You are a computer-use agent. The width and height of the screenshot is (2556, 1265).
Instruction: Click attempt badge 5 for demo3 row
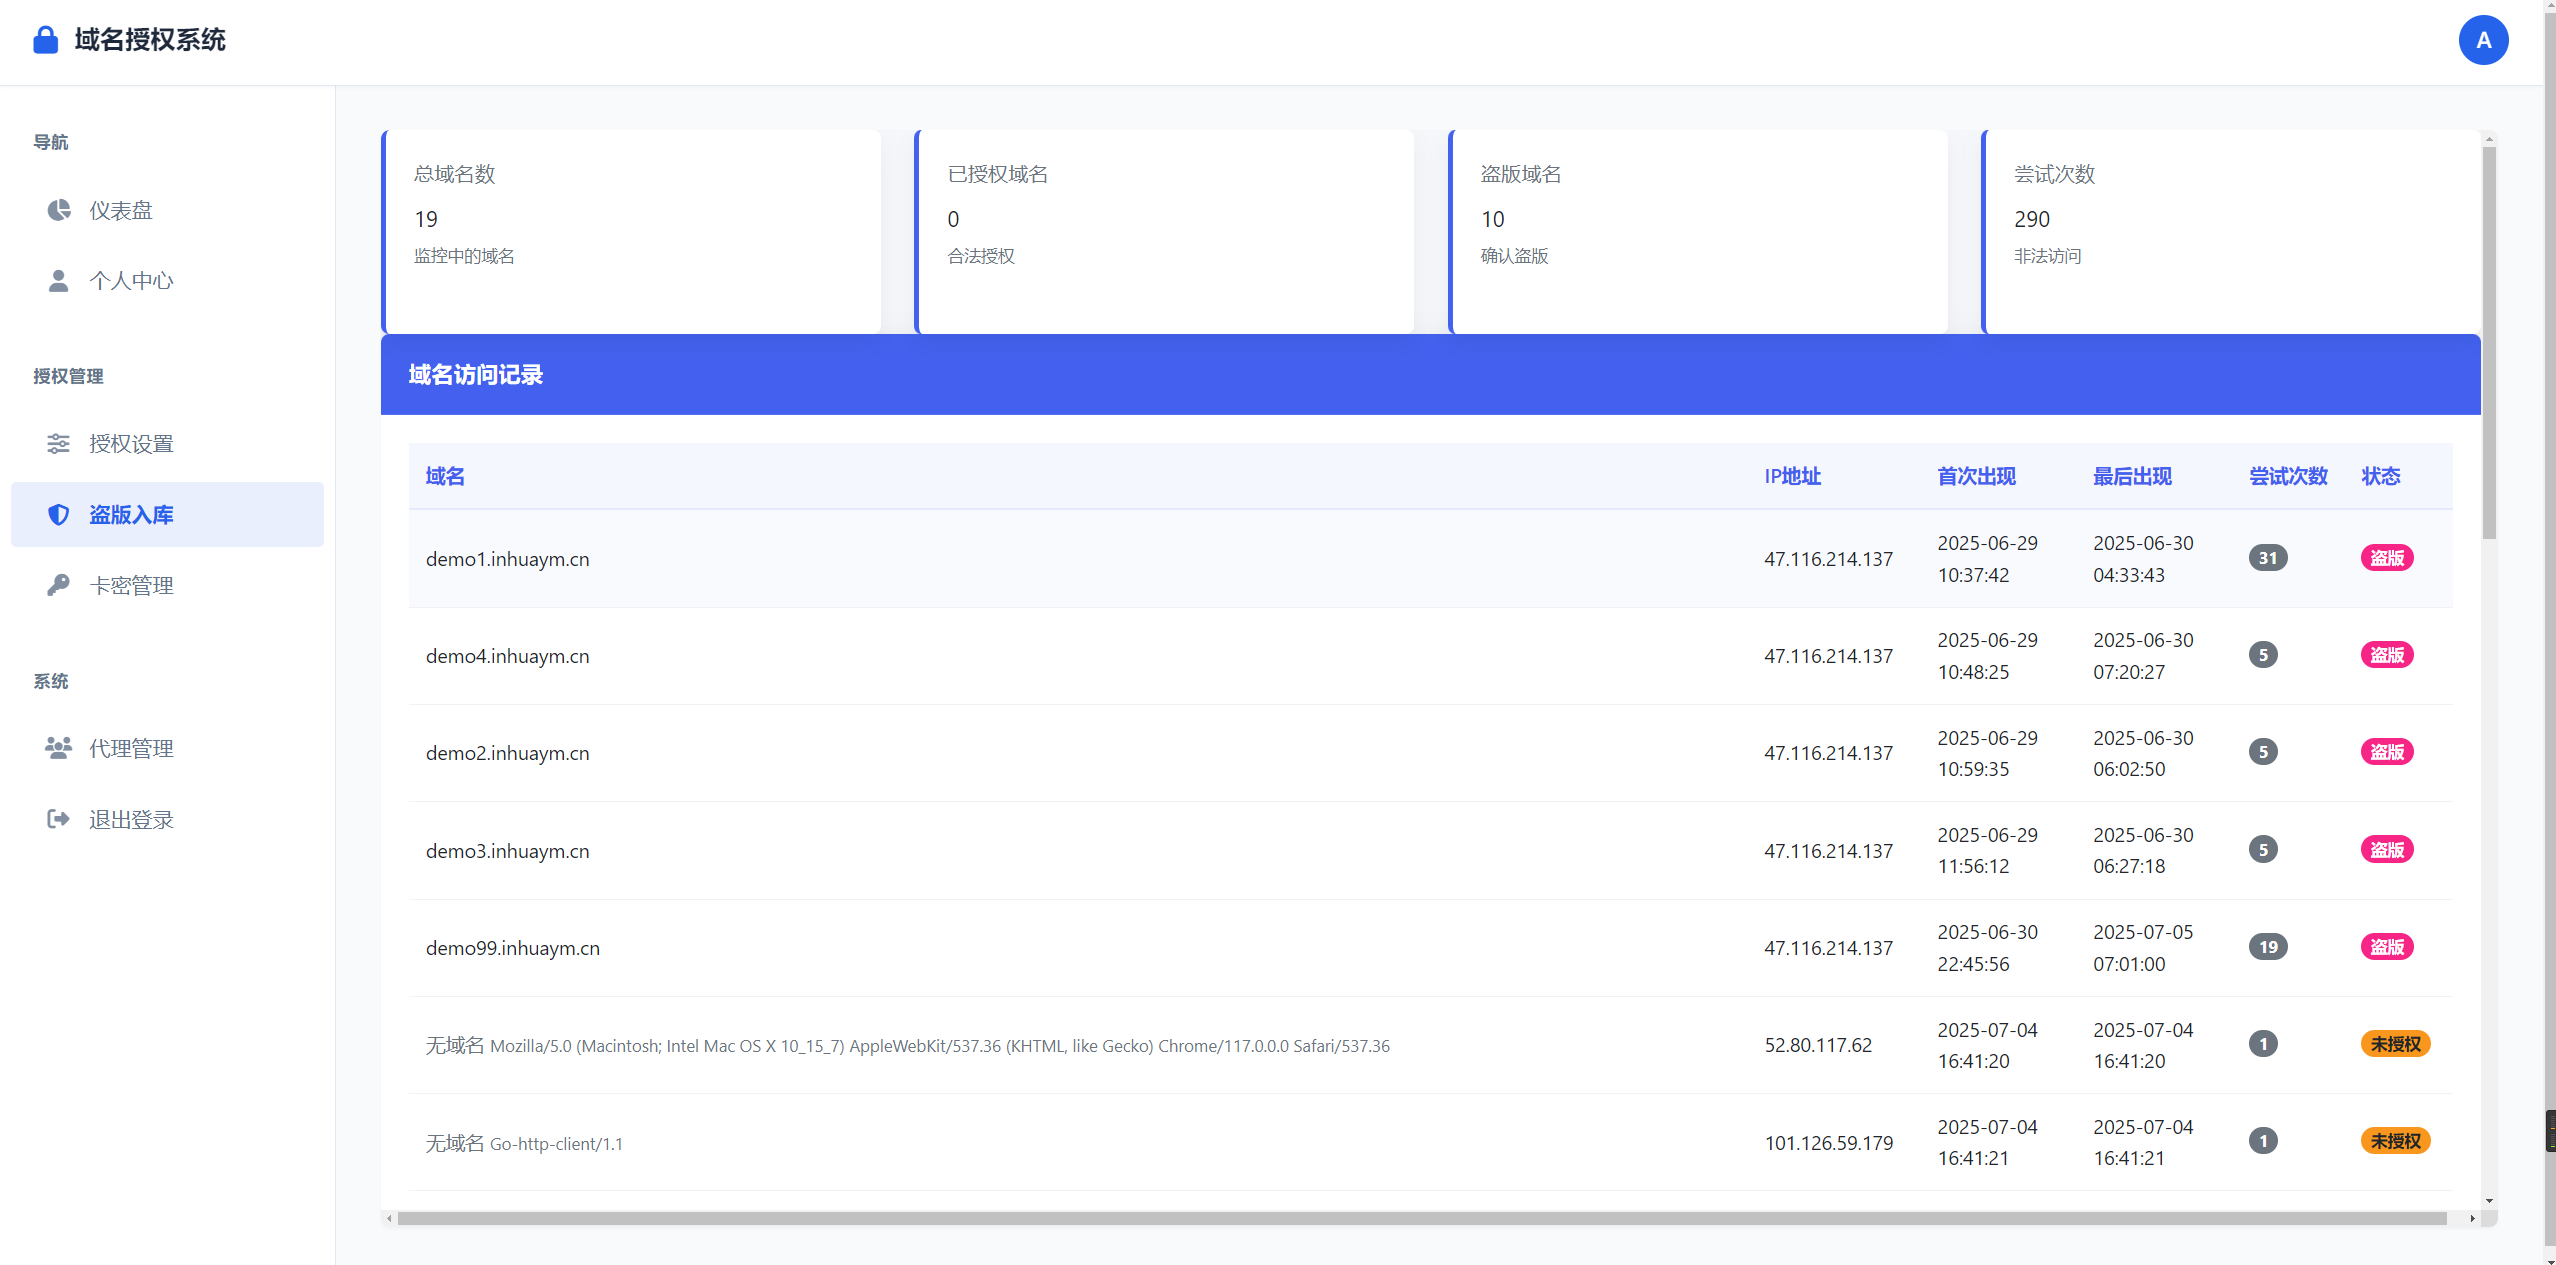click(2263, 850)
